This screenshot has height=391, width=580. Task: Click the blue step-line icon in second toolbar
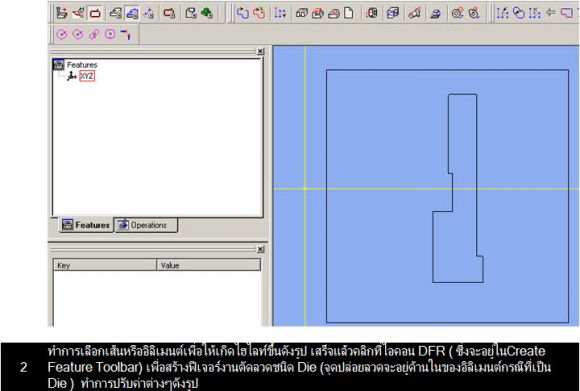pos(126,34)
